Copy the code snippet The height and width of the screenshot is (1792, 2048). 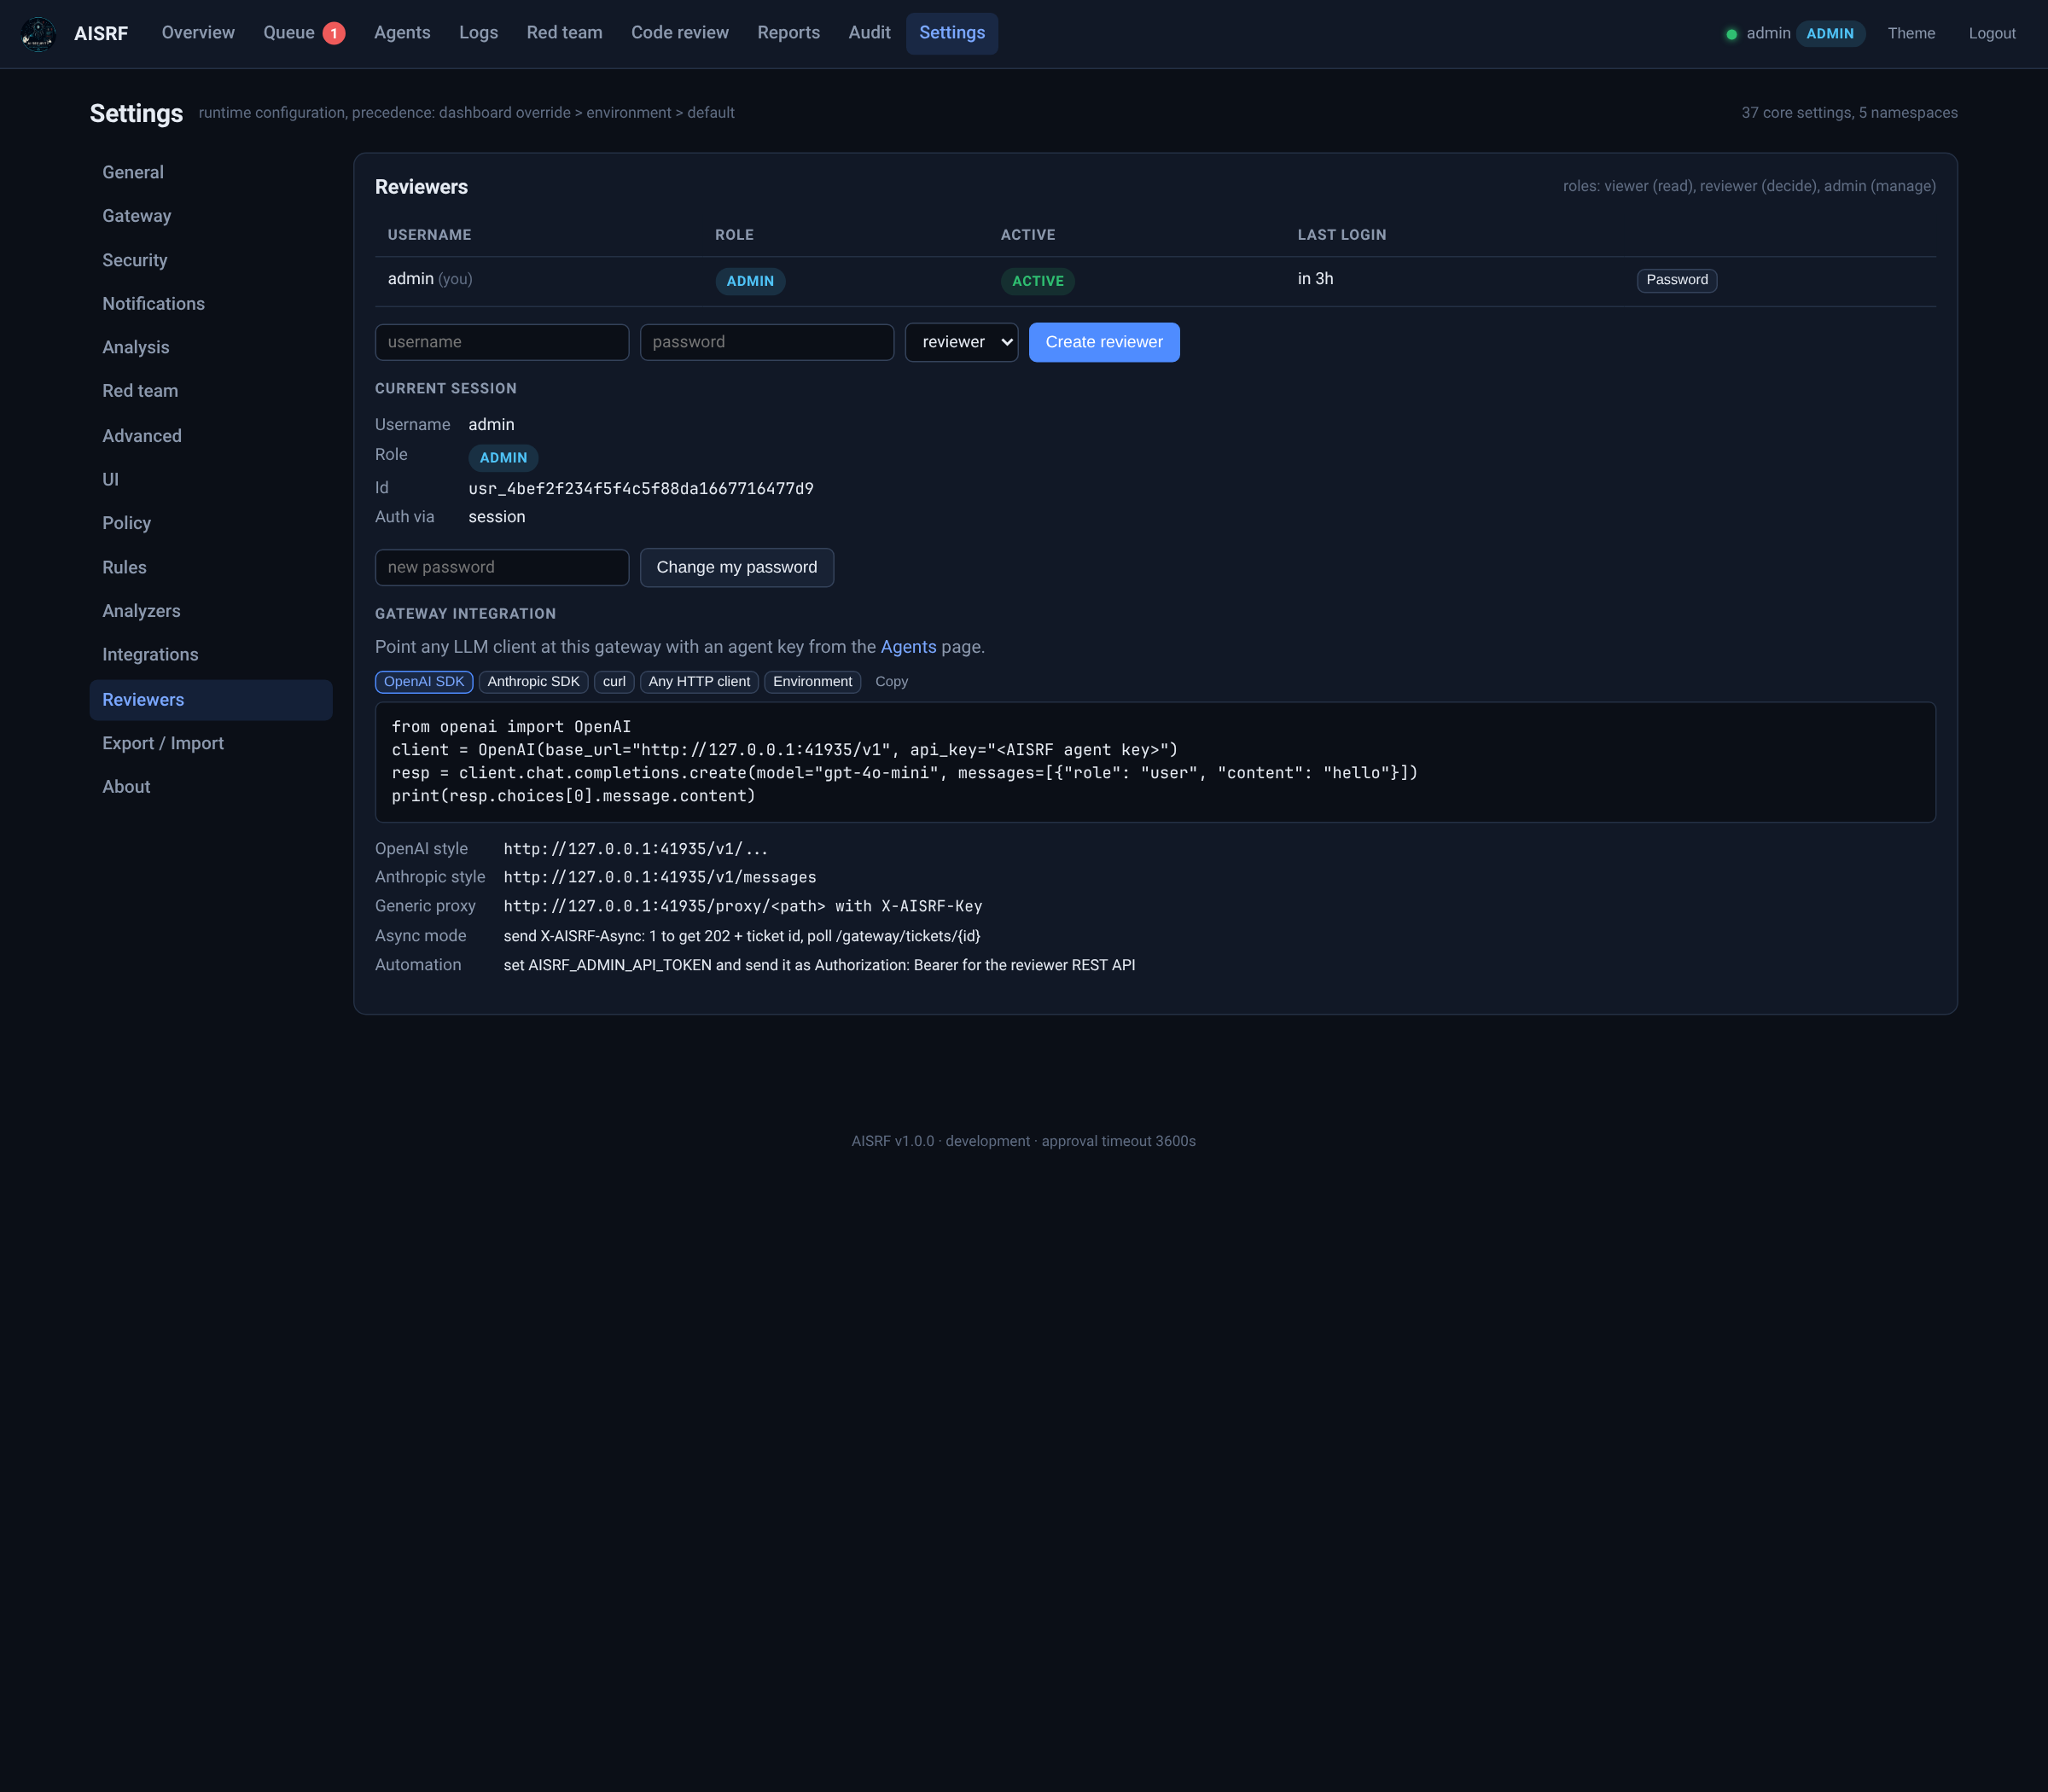coord(891,682)
